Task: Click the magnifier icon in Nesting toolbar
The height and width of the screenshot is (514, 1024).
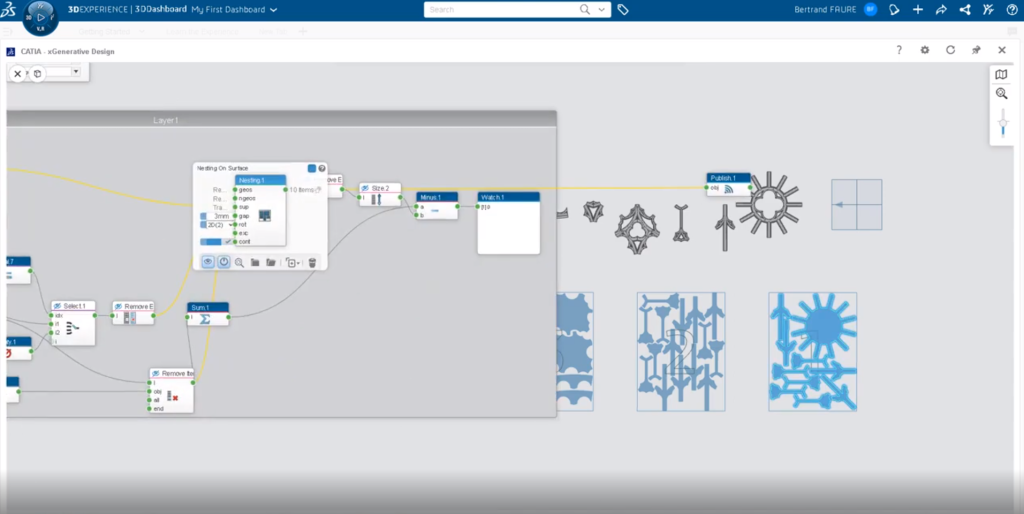Action: 239,263
